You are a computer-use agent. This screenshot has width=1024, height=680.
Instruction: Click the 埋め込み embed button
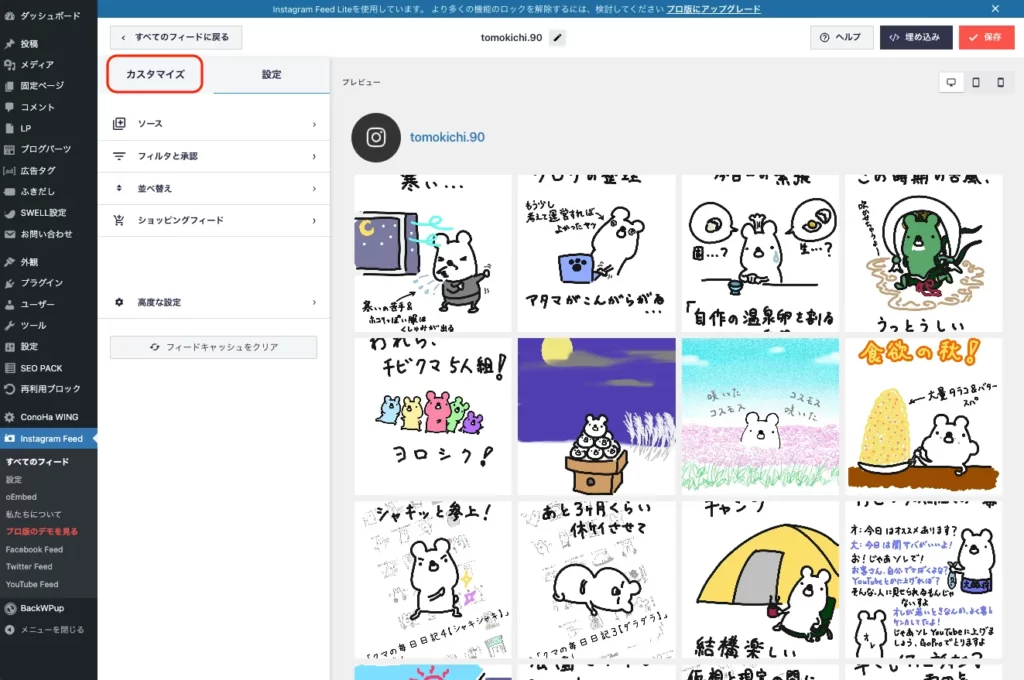coord(916,37)
